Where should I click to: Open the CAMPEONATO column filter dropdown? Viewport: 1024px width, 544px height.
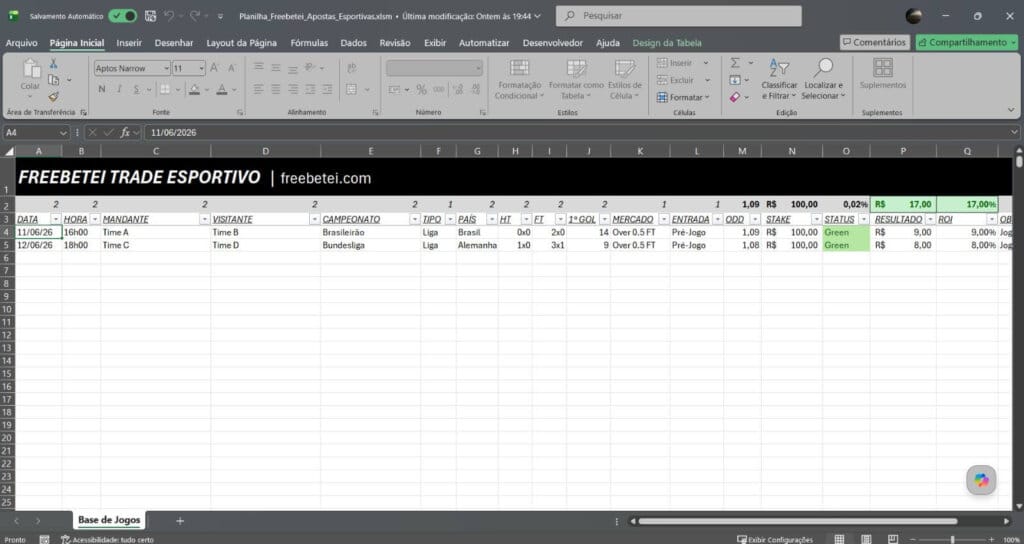click(415, 219)
